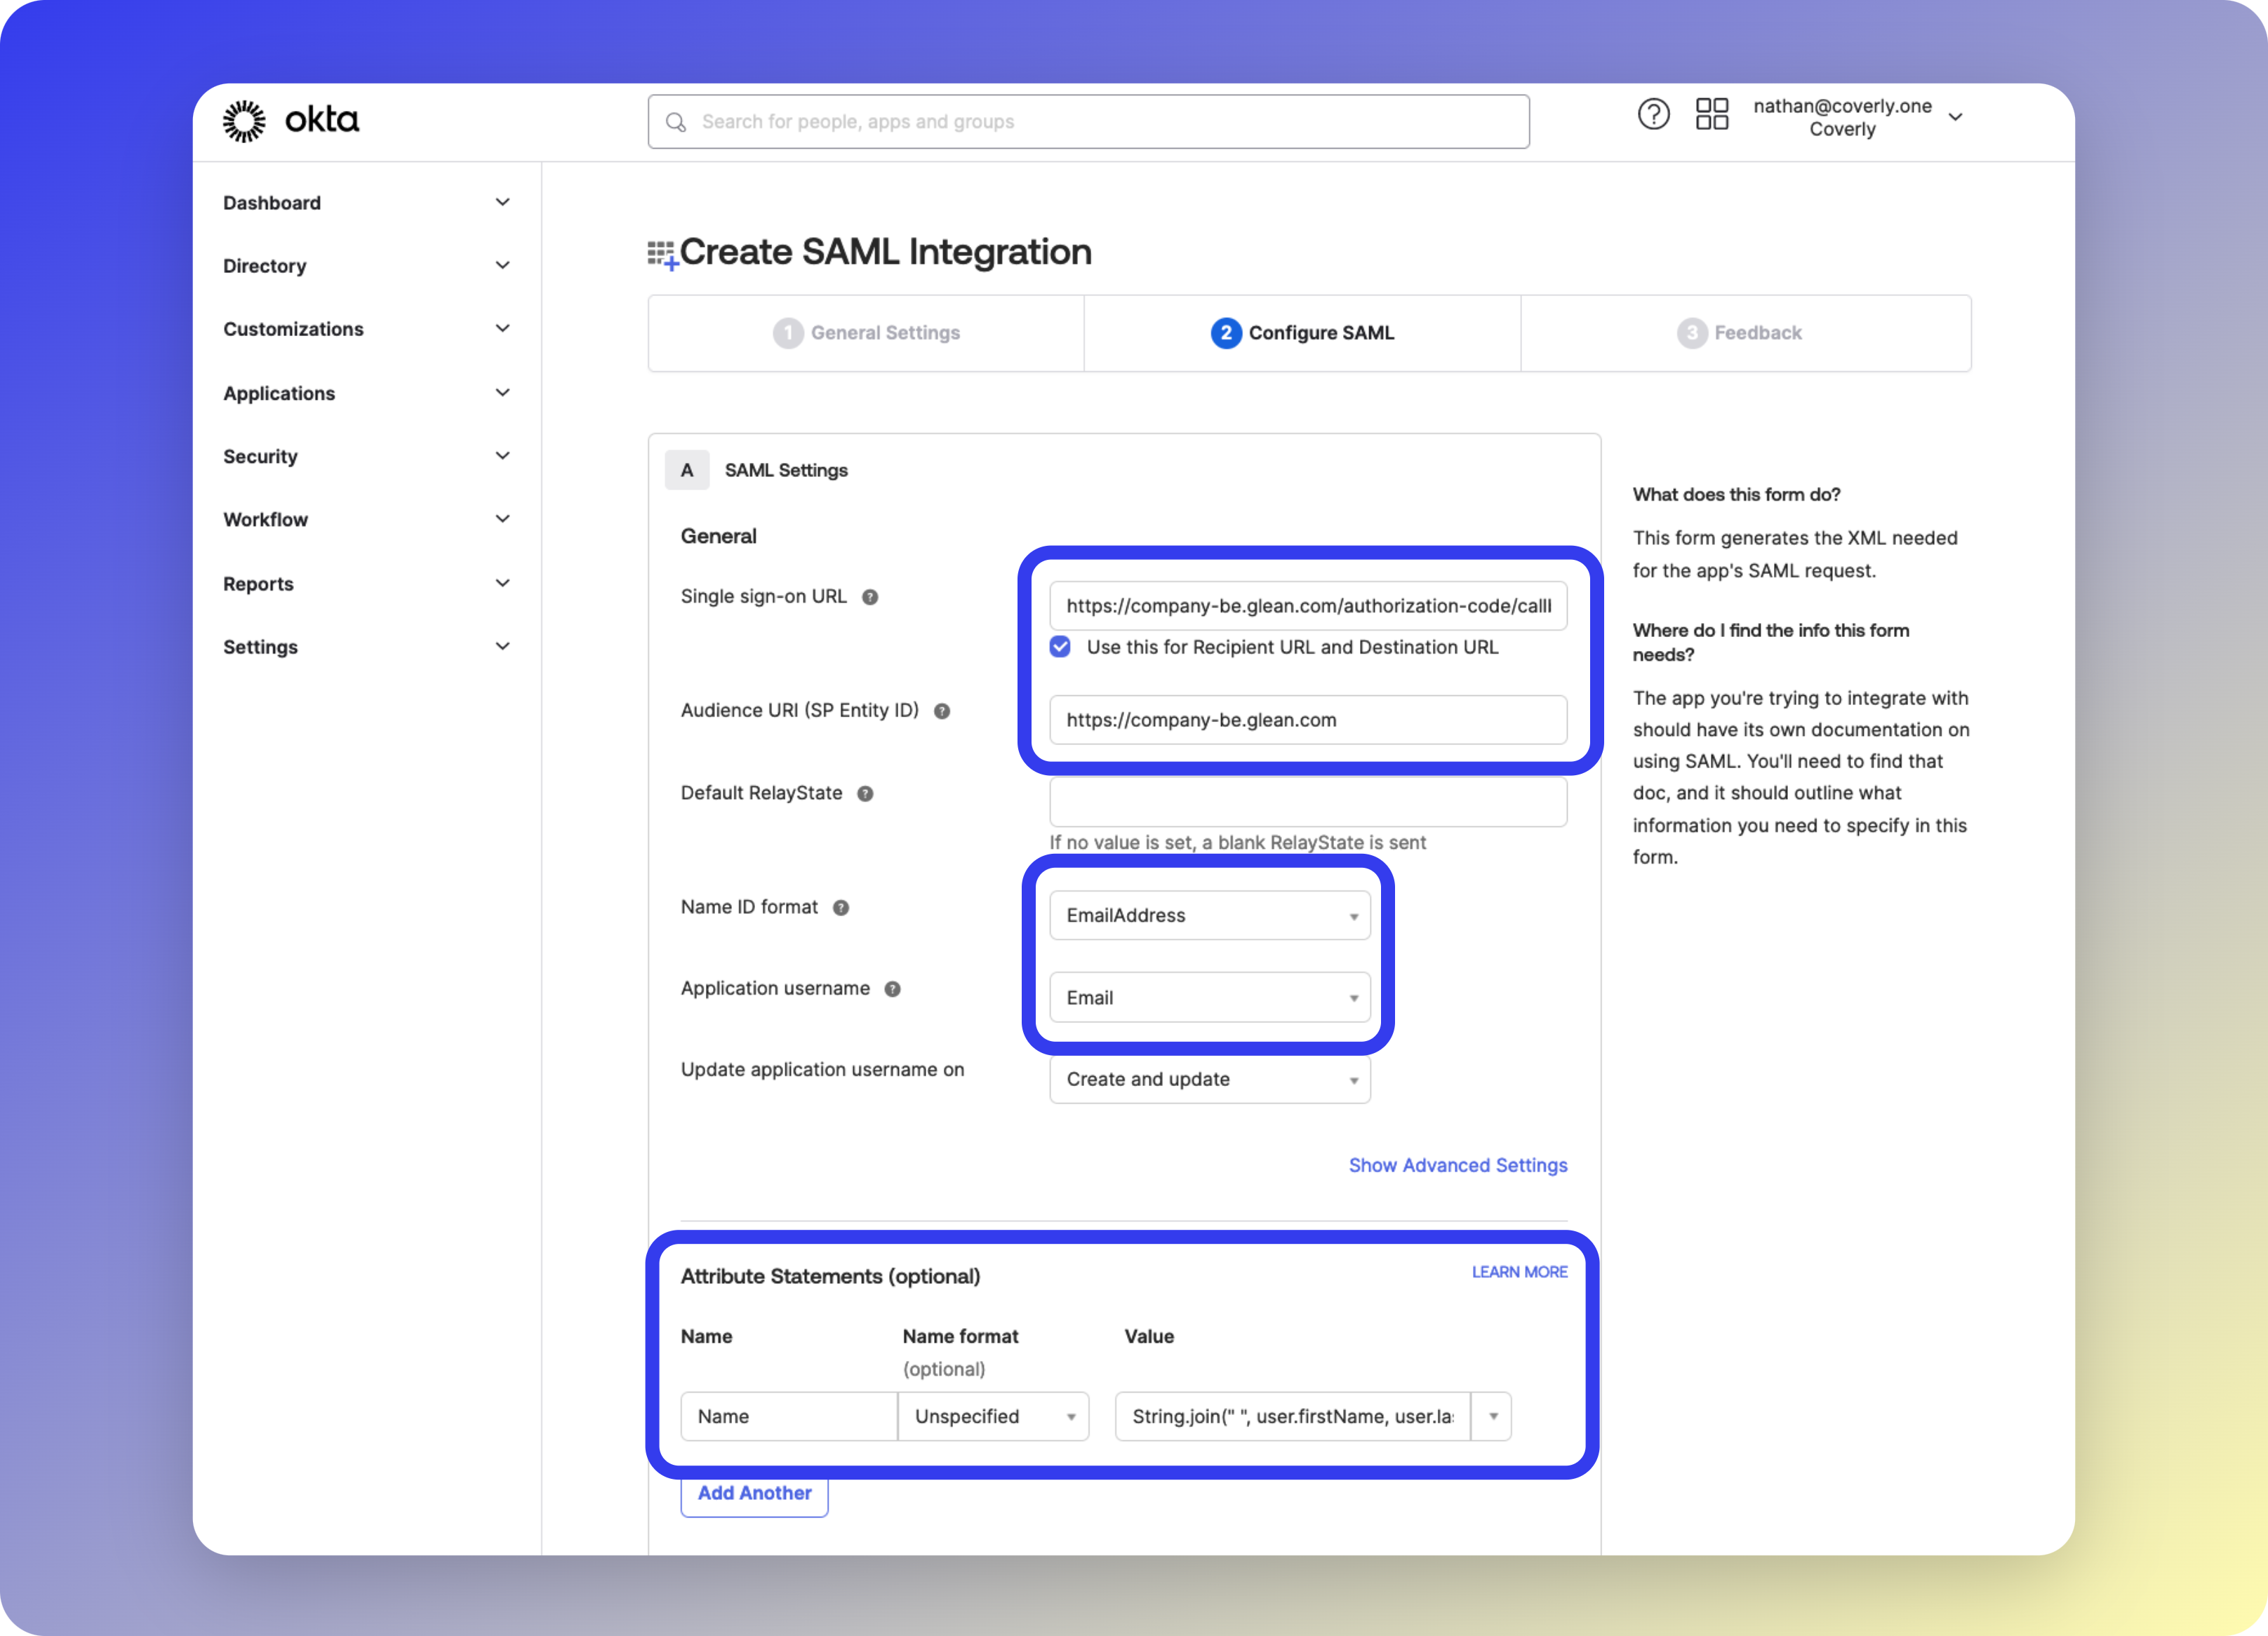The width and height of the screenshot is (2268, 1636).
Task: Go to General Settings step tab
Action: (866, 333)
